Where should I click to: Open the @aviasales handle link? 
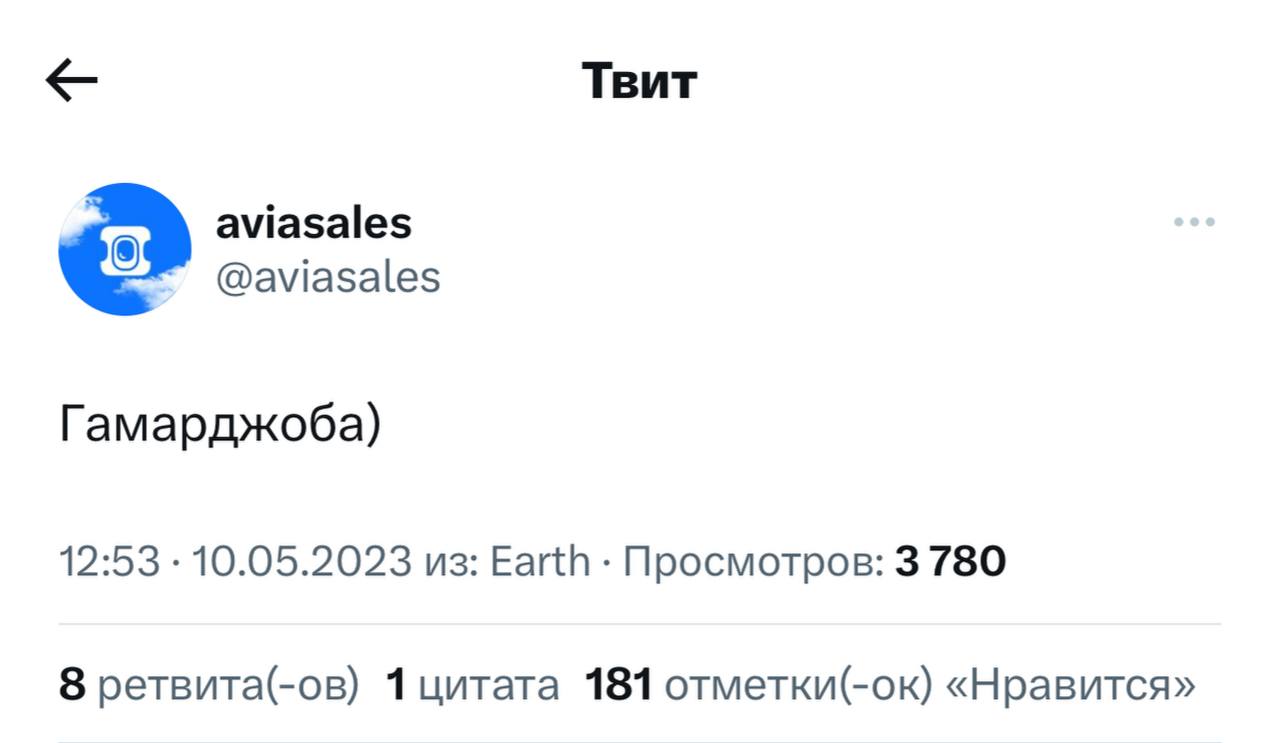click(328, 277)
